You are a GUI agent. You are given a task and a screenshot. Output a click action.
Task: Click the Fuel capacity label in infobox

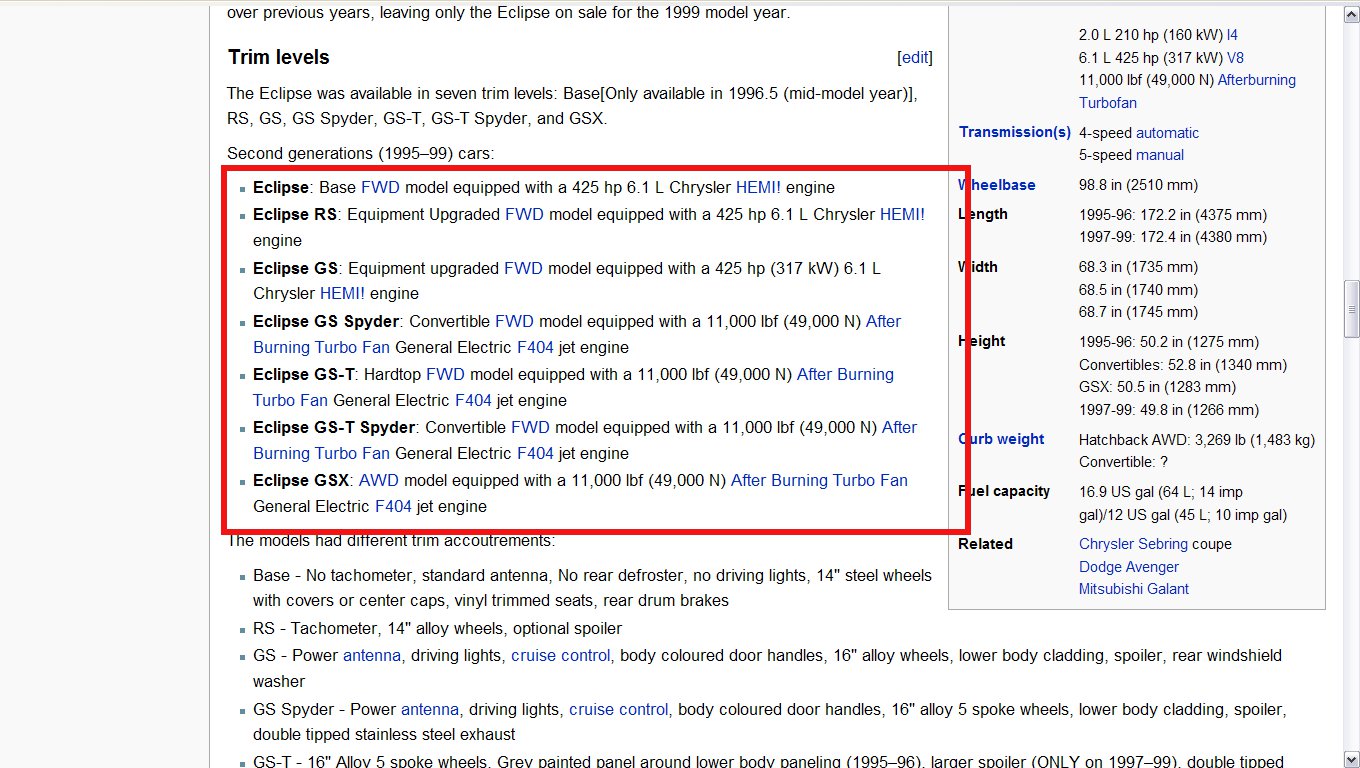click(1005, 491)
